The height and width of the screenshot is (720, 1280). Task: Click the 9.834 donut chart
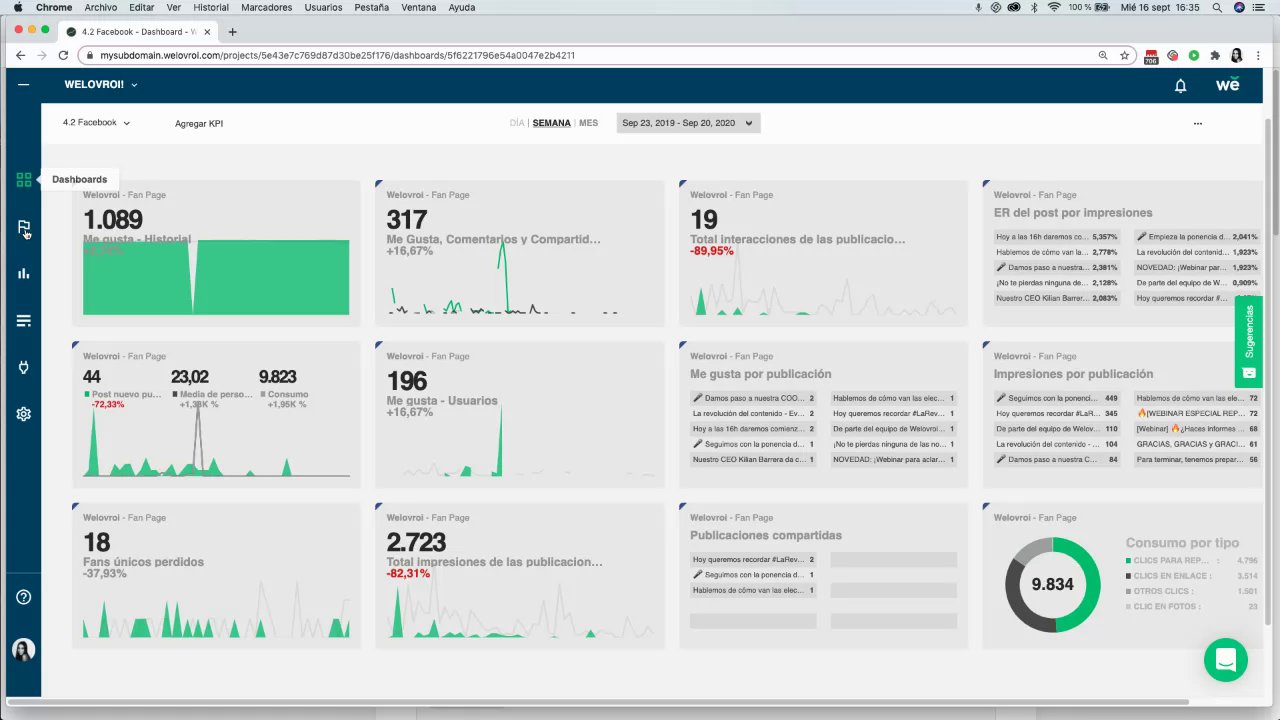tap(1052, 584)
